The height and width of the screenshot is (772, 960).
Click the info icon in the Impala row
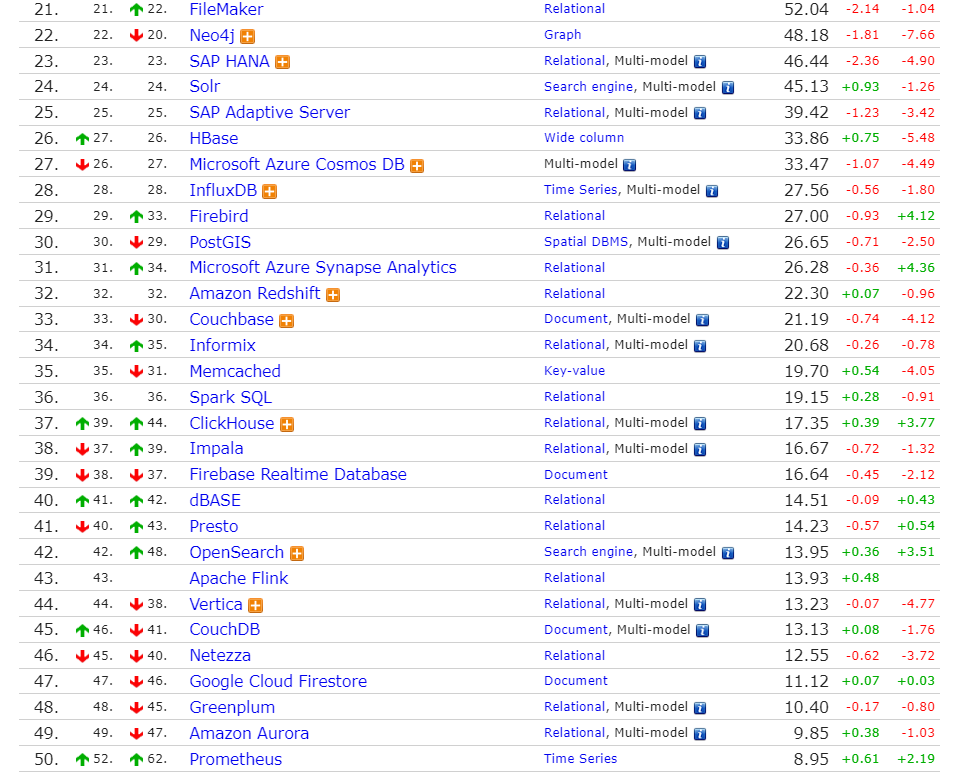(x=700, y=449)
